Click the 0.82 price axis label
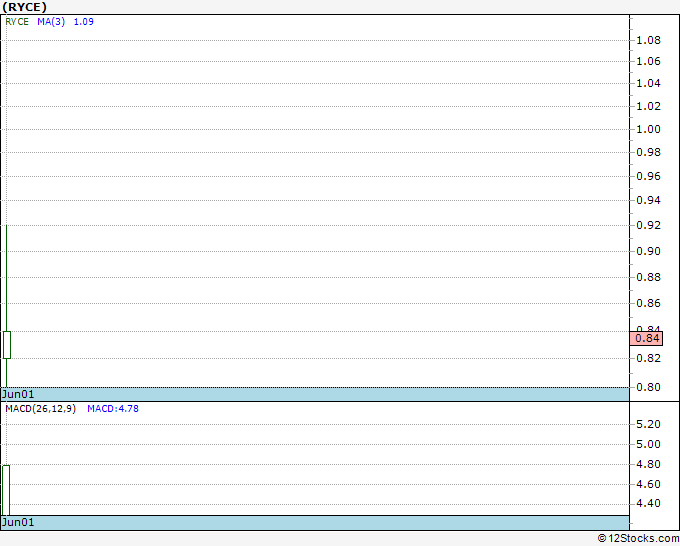This screenshot has height=546, width=680. click(648, 358)
